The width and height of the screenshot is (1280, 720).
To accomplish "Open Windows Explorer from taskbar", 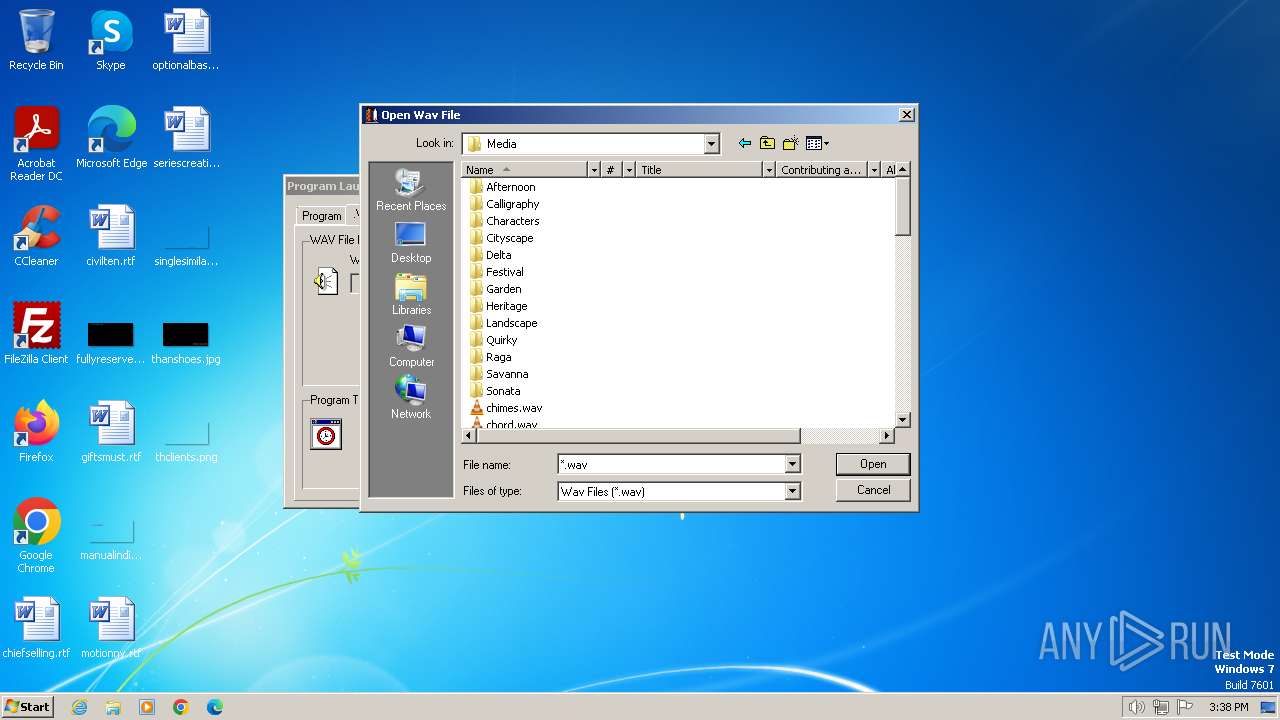I will click(113, 707).
